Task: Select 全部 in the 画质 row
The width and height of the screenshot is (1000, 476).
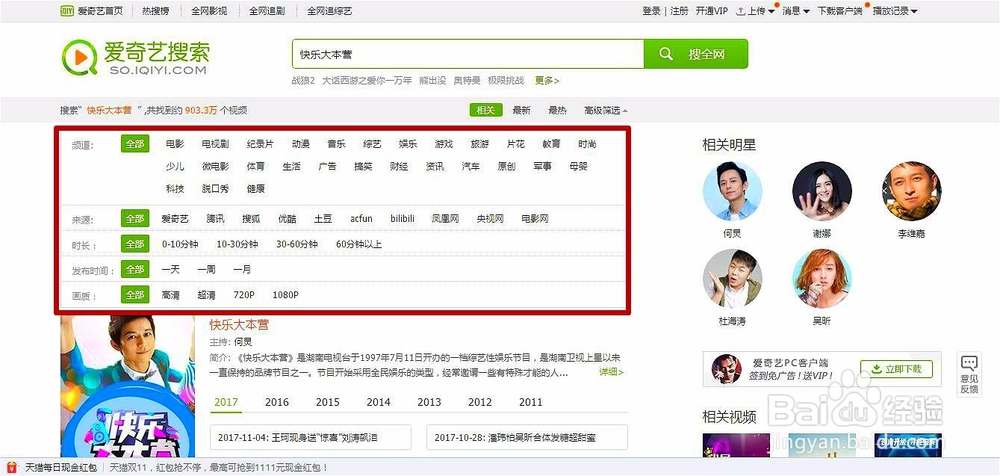Action: coord(135,295)
